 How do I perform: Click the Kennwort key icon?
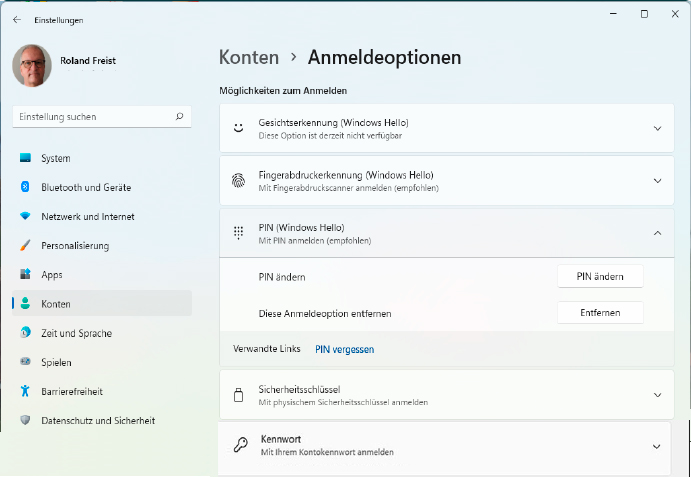pyautogui.click(x=240, y=445)
